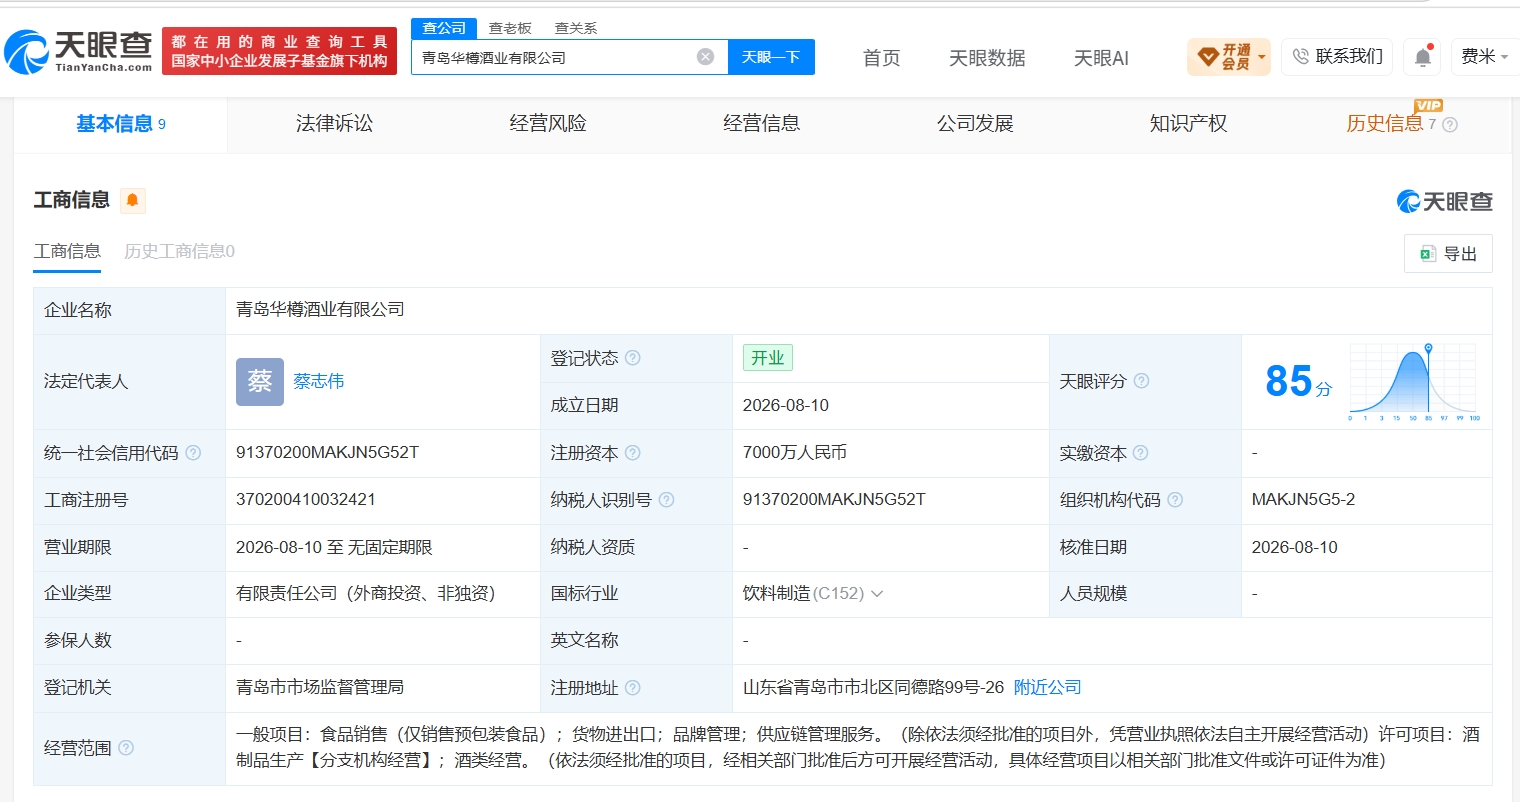This screenshot has width=1520, height=802.
Task: Click help icon beside 实缴资本
Action: 1140,453
